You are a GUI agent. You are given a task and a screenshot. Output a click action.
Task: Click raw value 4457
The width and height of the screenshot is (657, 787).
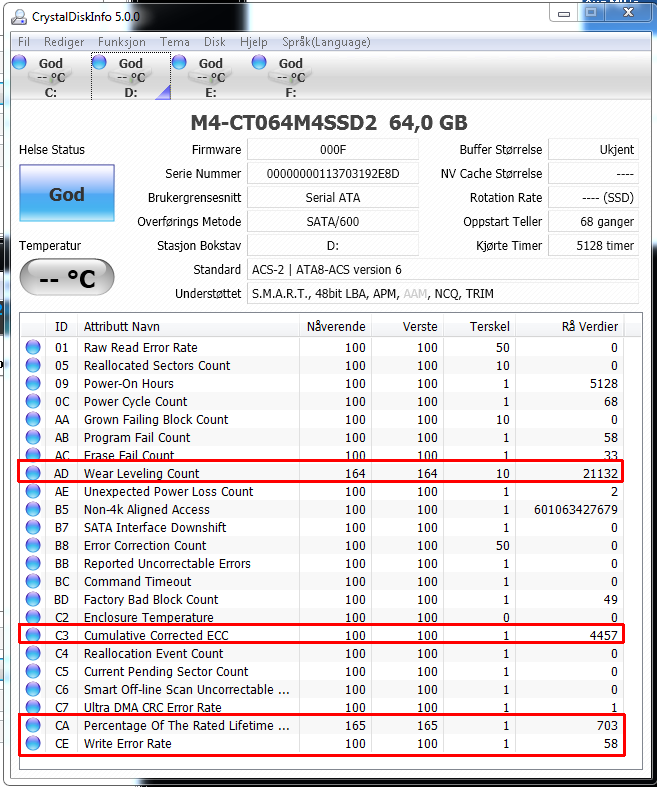coord(604,635)
